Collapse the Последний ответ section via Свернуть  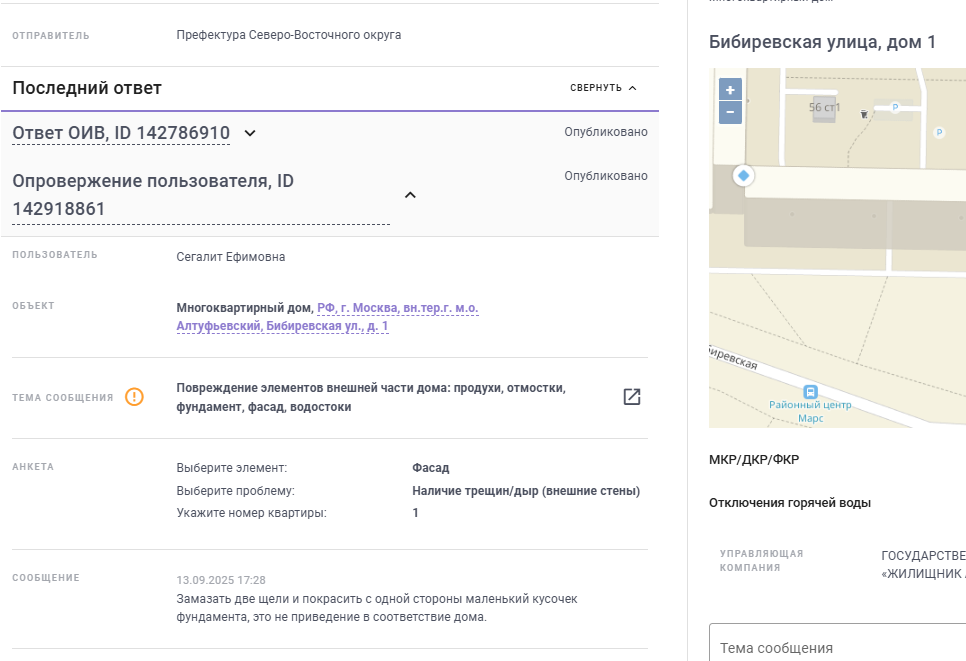[x=603, y=88]
